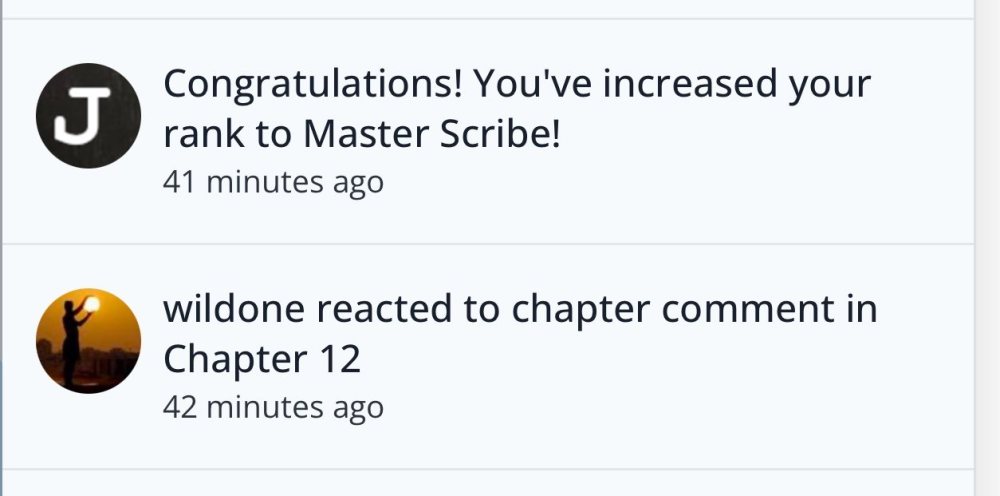Click the sunset silhouette avatar of wildone
This screenshot has height=496, width=1000.
(x=88, y=341)
